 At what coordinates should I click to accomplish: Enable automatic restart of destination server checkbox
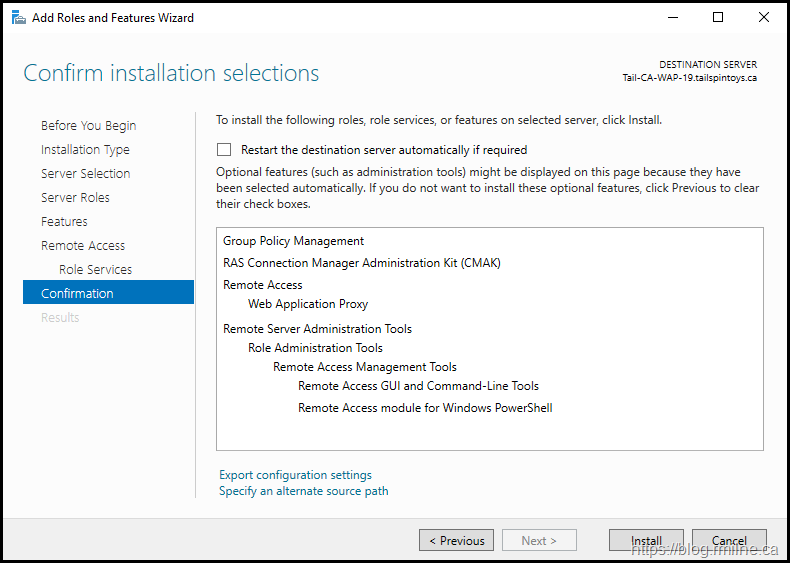click(x=224, y=150)
